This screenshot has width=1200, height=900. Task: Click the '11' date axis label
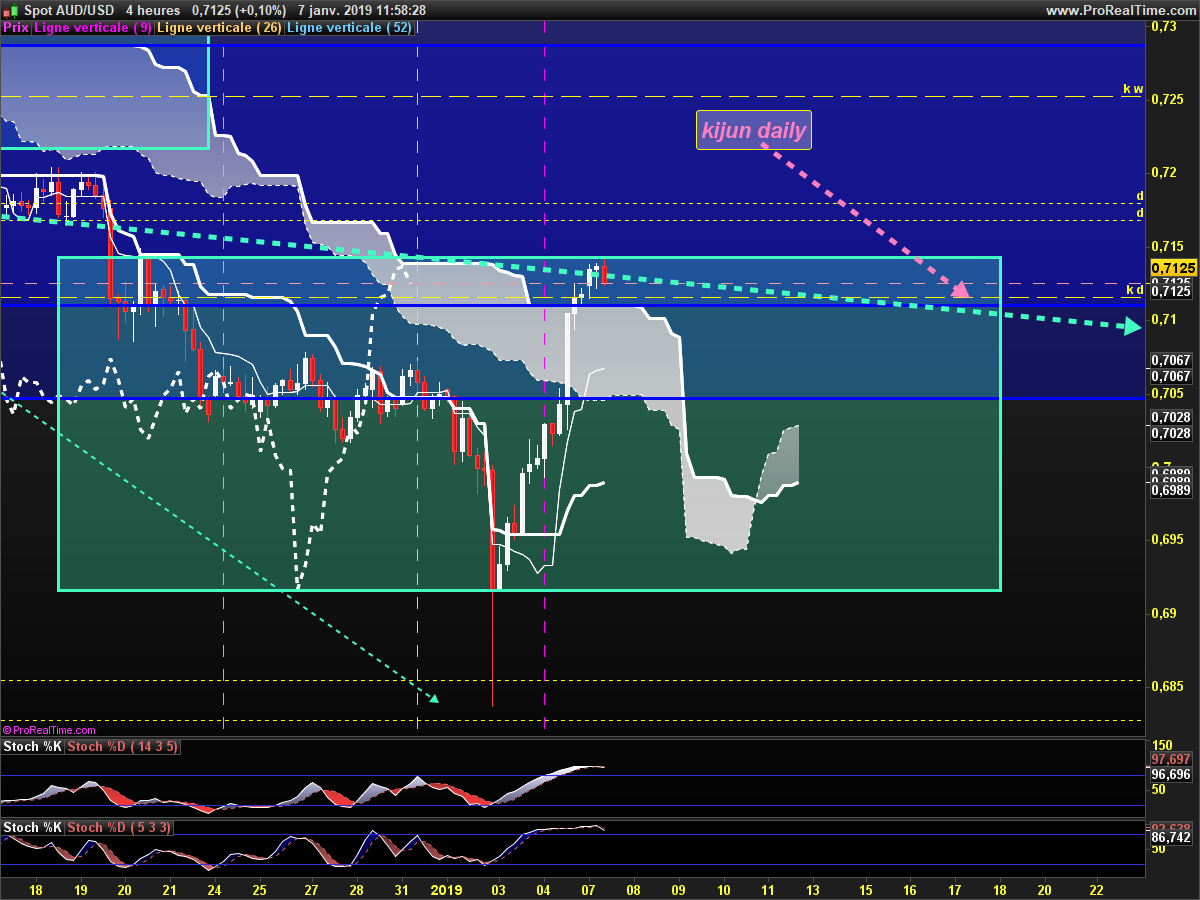click(768, 889)
